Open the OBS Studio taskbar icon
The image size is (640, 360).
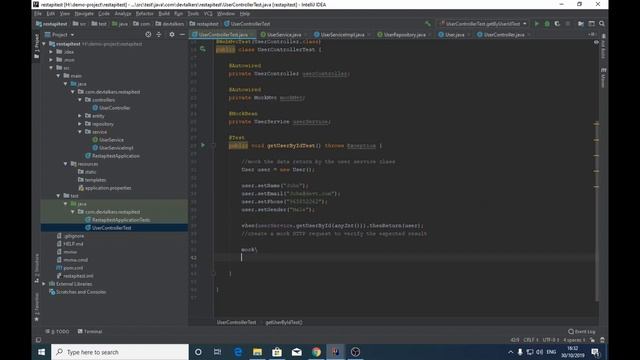point(356,352)
